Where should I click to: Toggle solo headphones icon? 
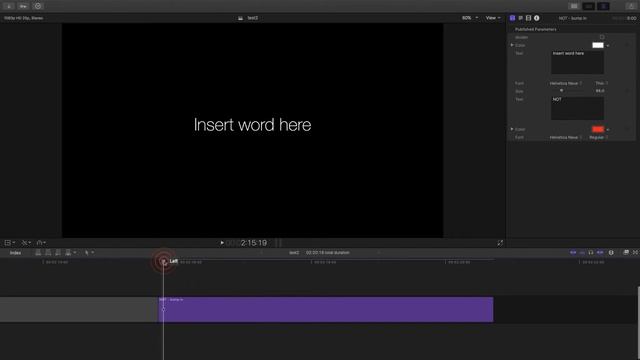[591, 253]
